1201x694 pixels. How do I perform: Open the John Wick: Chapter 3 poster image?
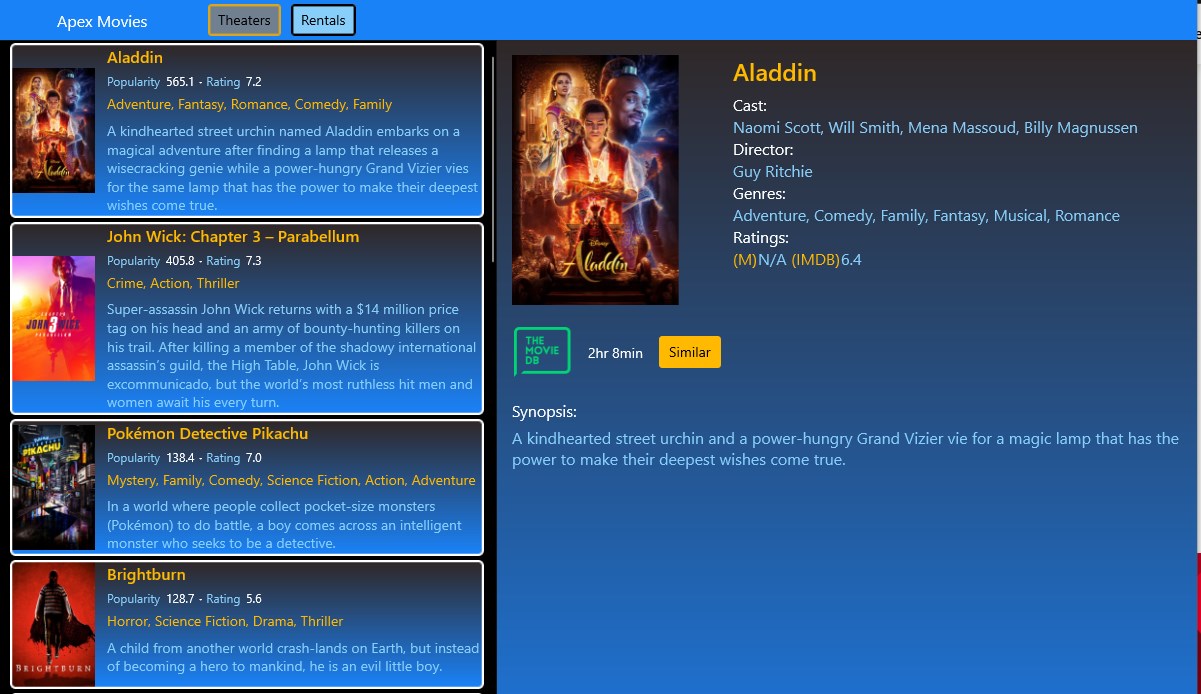53,318
